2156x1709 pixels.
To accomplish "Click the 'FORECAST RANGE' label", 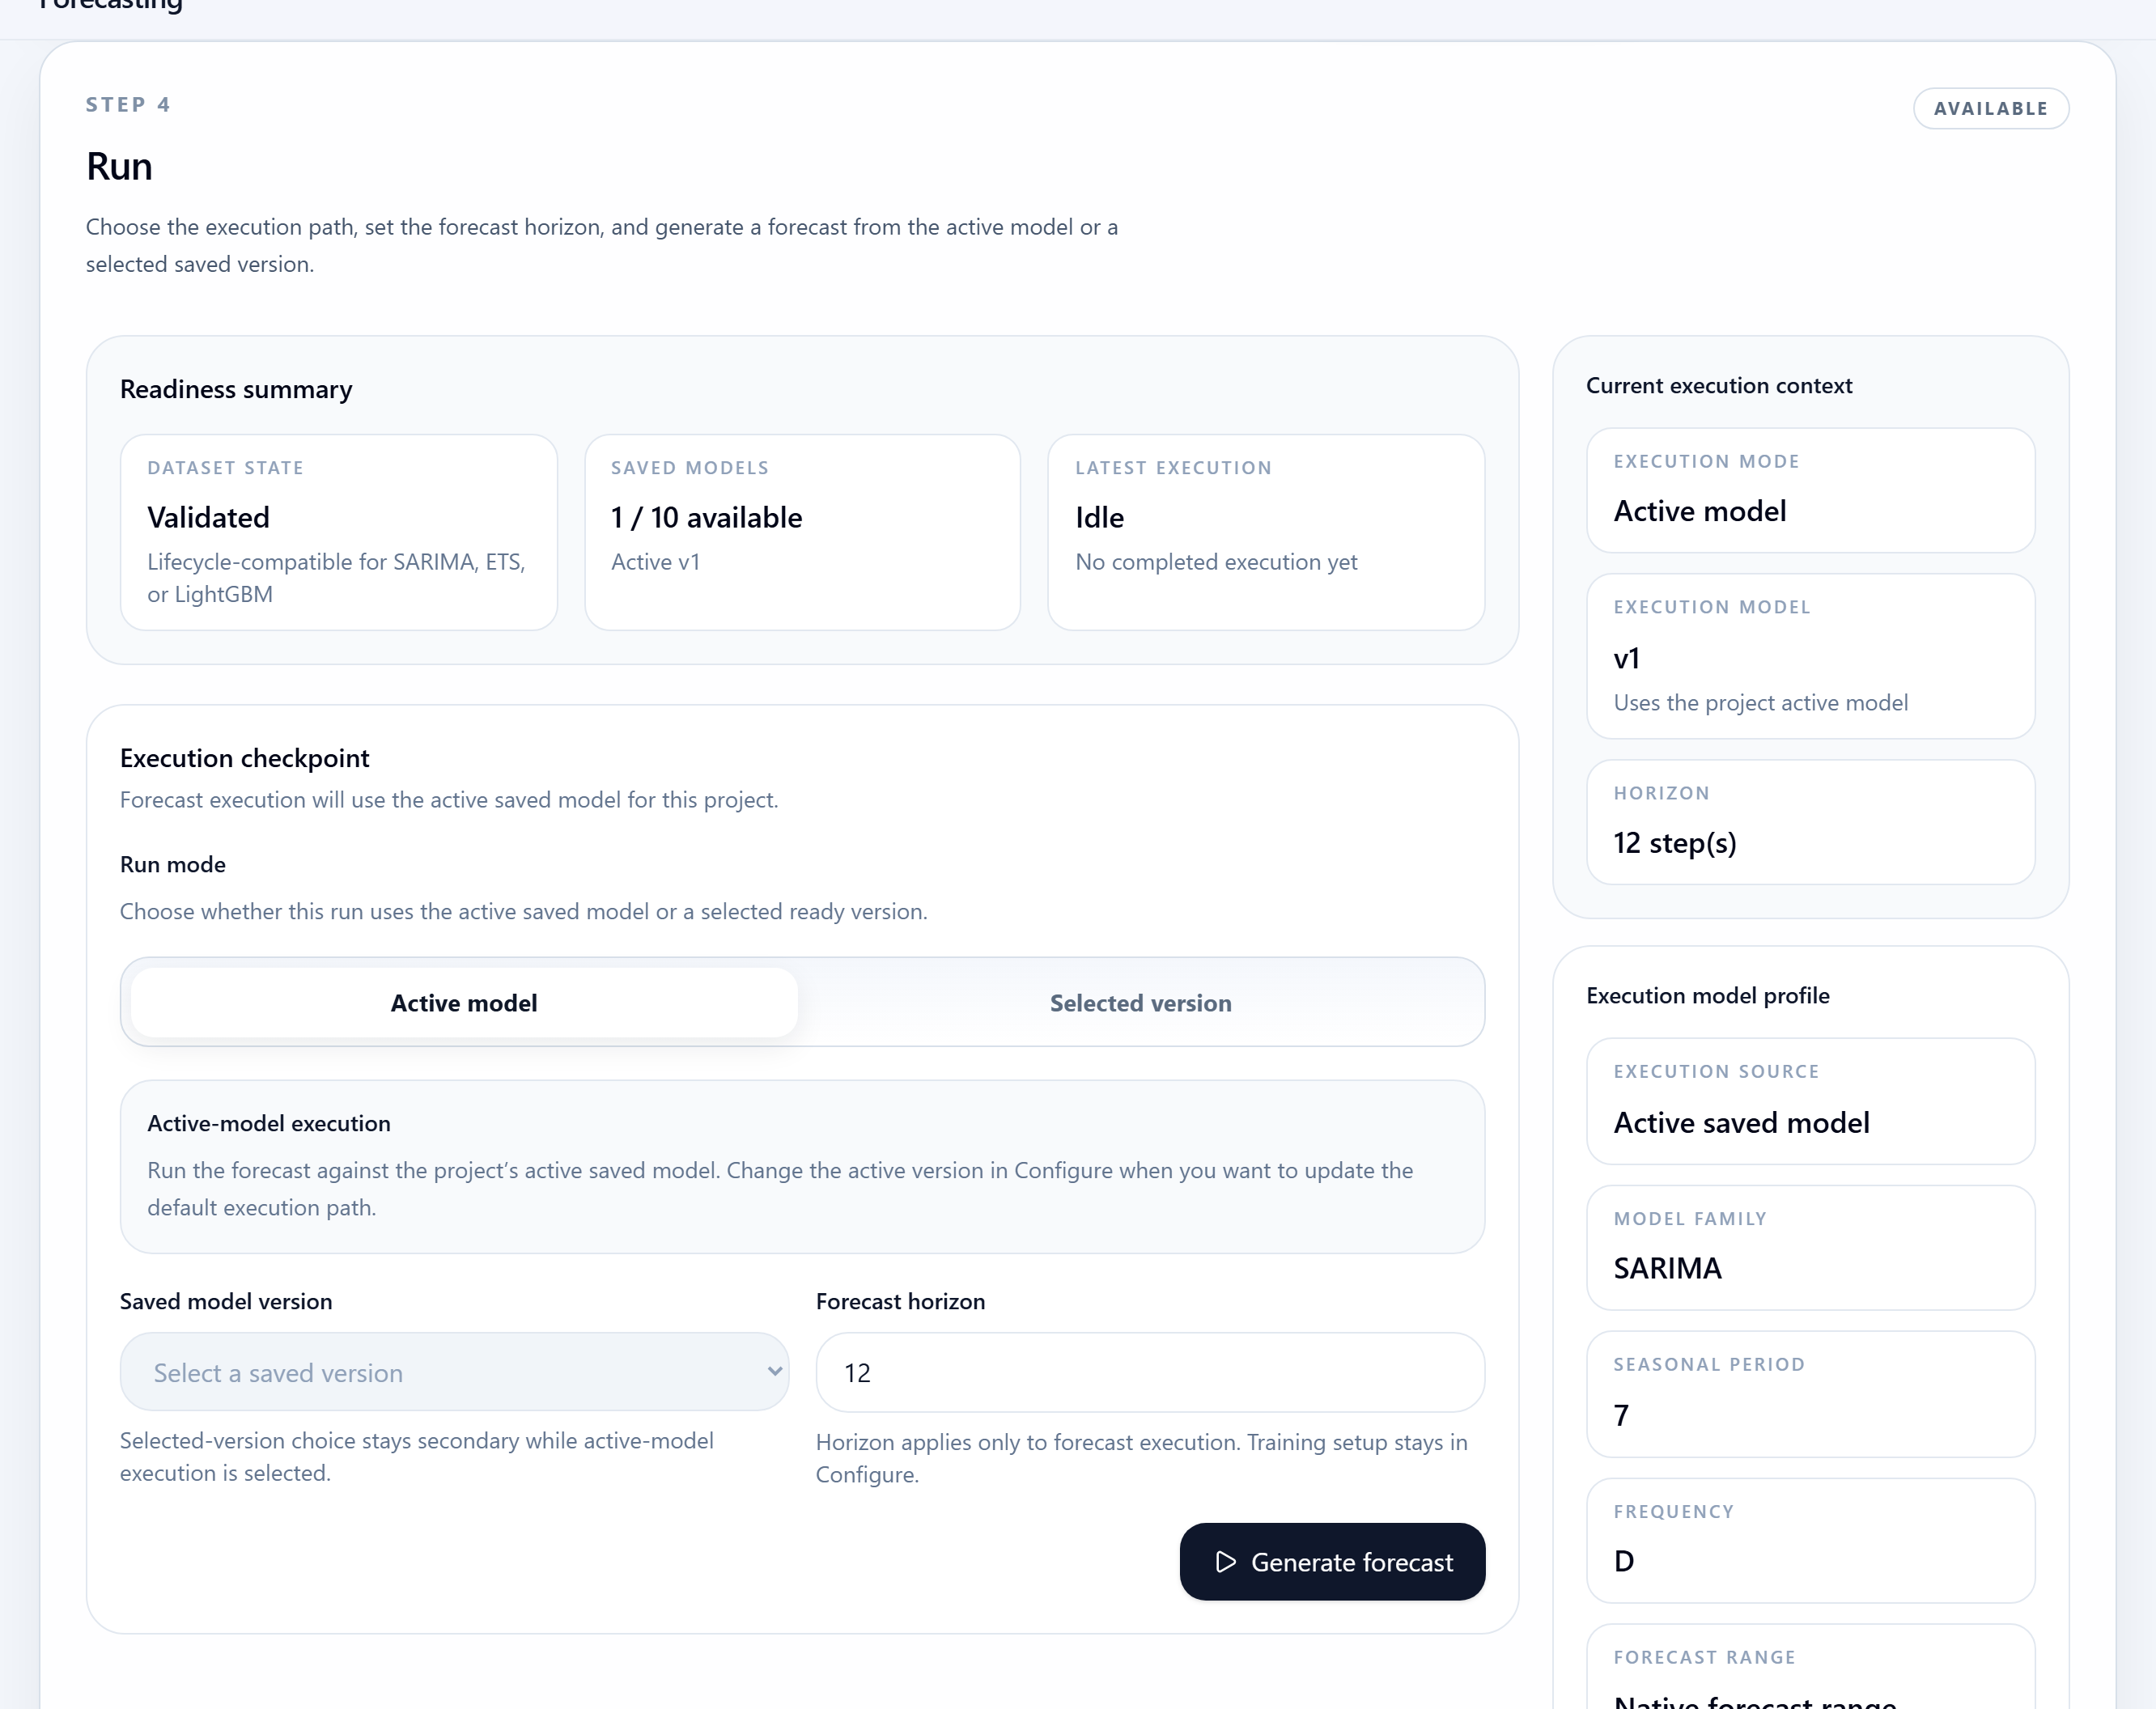I will (x=1705, y=1657).
